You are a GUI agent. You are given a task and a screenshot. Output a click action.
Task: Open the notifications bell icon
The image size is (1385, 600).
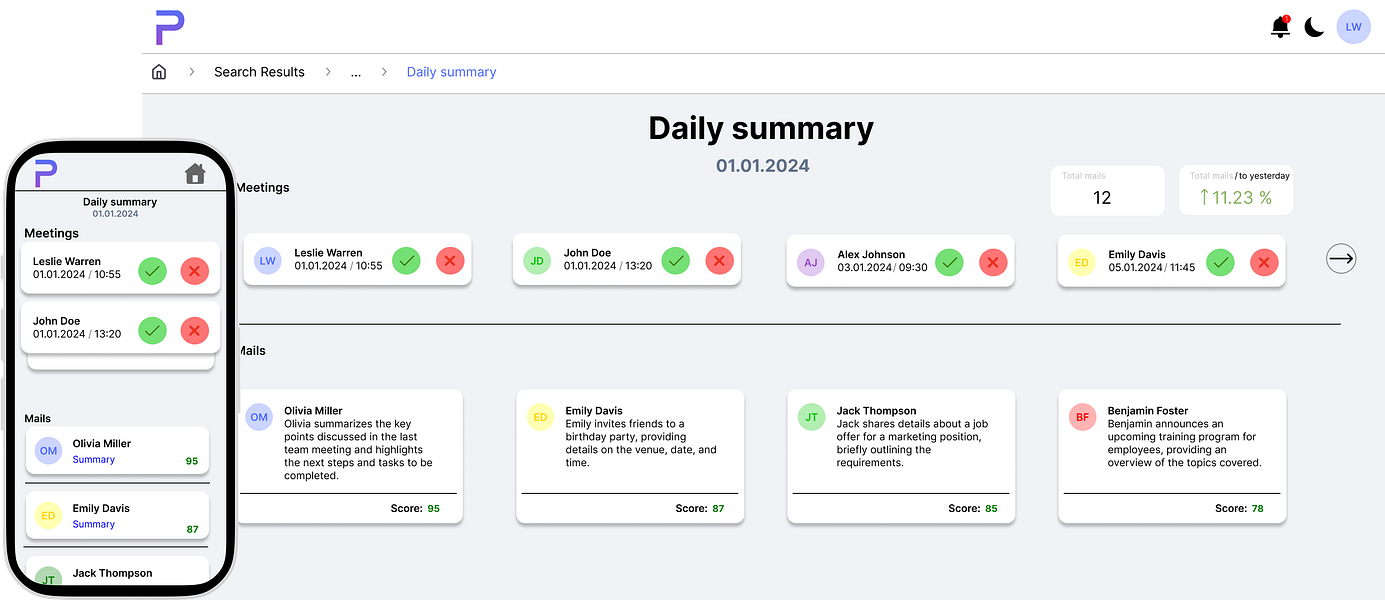tap(1281, 27)
